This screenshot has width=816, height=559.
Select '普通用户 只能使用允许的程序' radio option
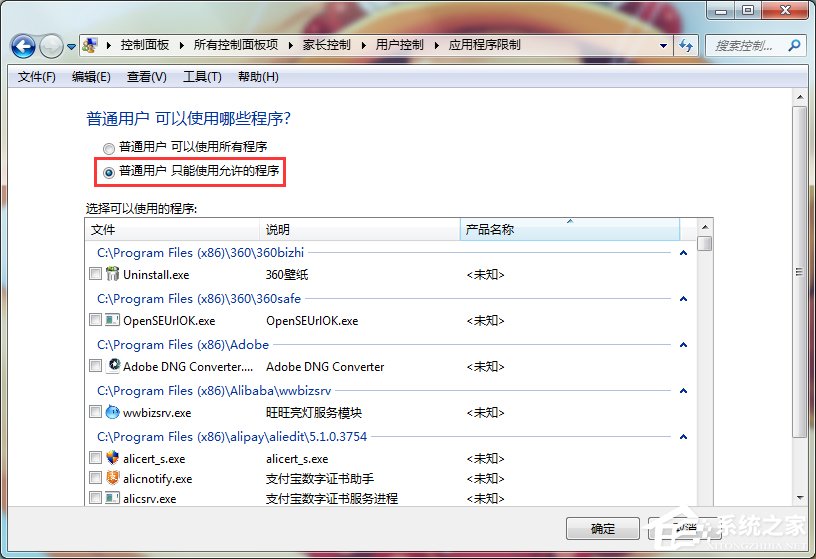[x=109, y=172]
